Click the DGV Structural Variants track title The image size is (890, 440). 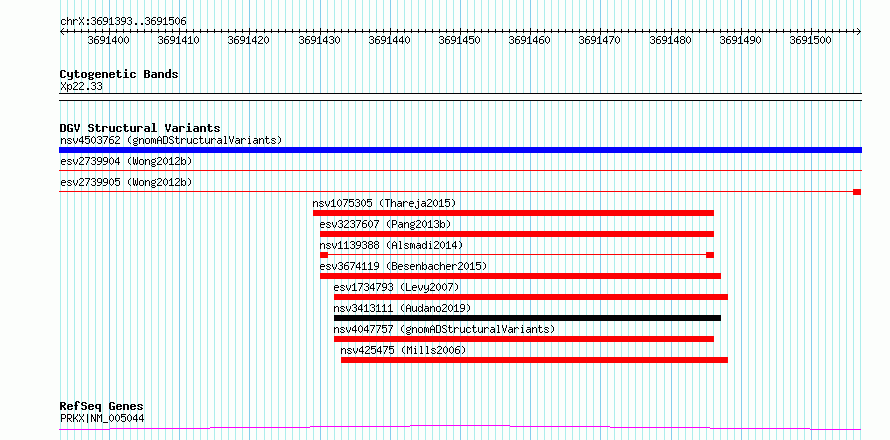140,128
